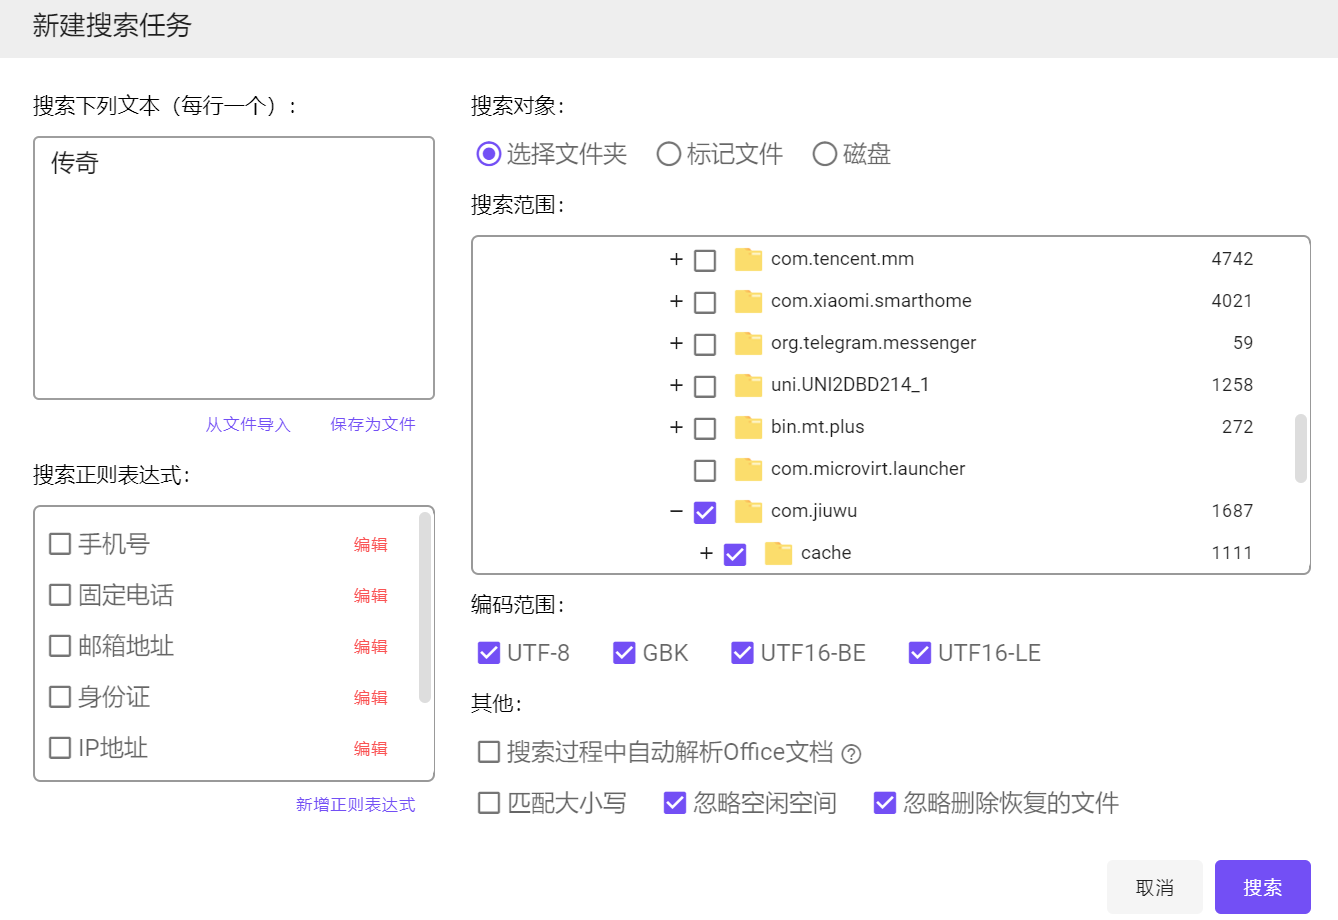Click the com.jiuwu folder icon
Viewport: 1338px width, 920px height.
(748, 511)
